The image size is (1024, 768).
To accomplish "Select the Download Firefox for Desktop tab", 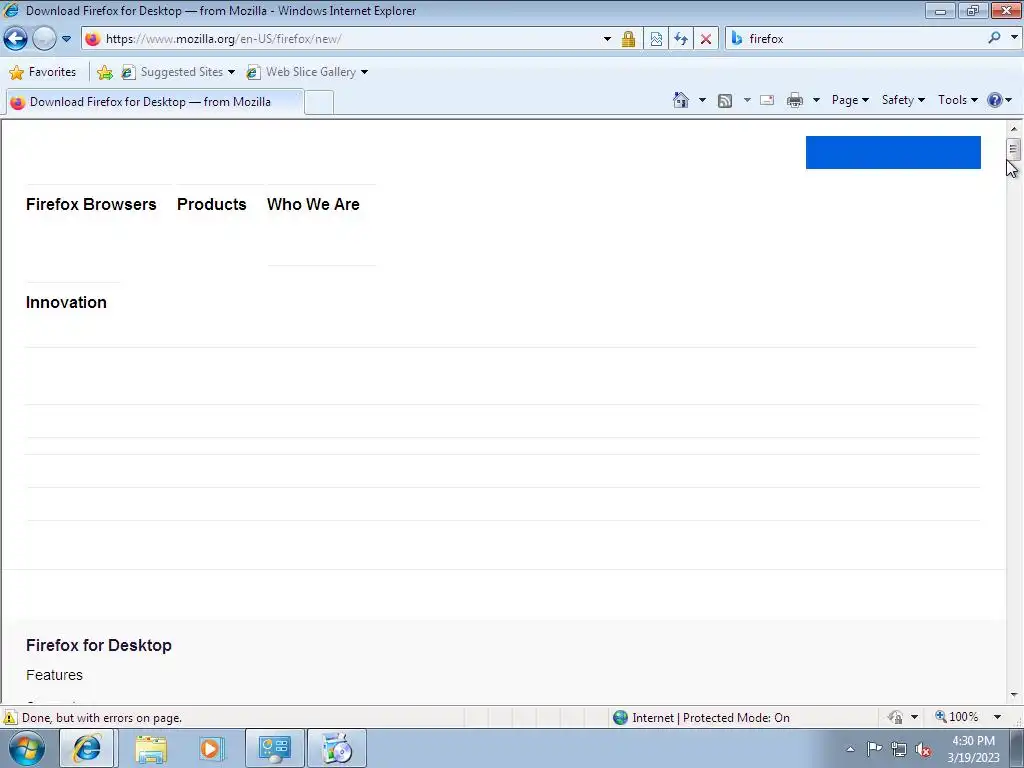I will [x=154, y=102].
